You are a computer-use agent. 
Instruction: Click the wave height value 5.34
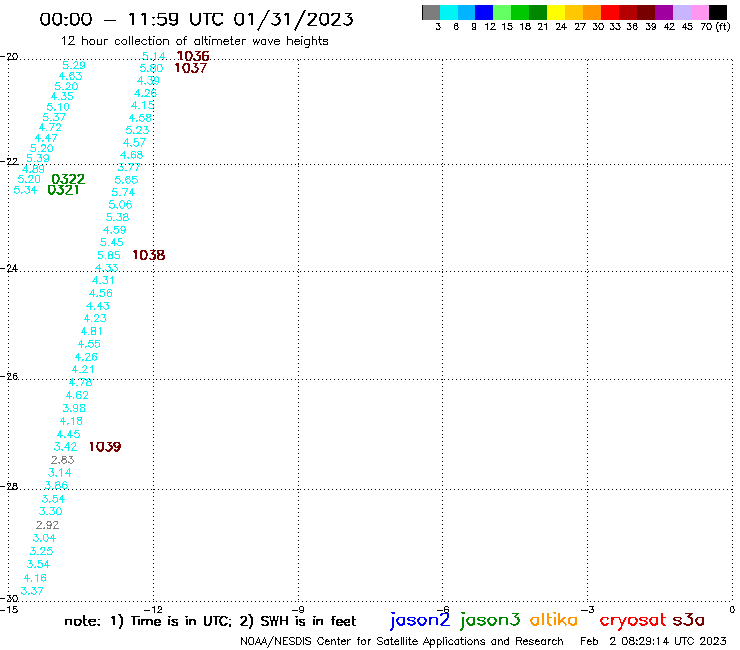pyautogui.click(x=25, y=190)
